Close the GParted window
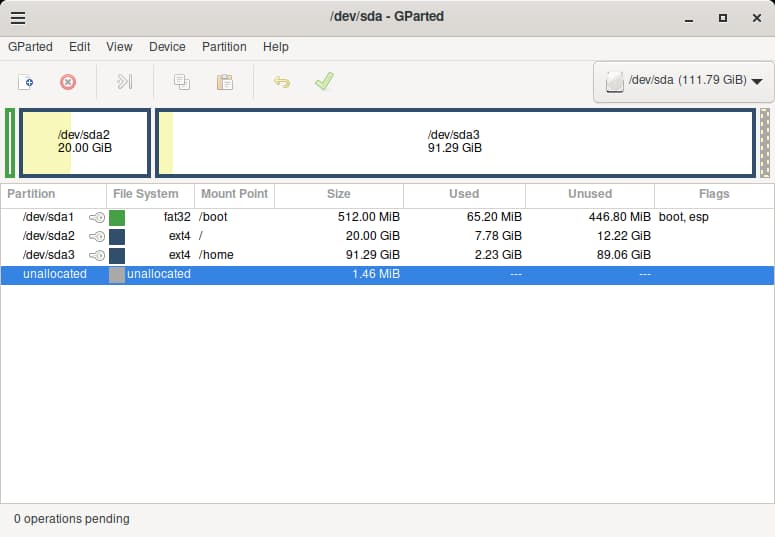Image resolution: width=775 pixels, height=537 pixels. [757, 18]
